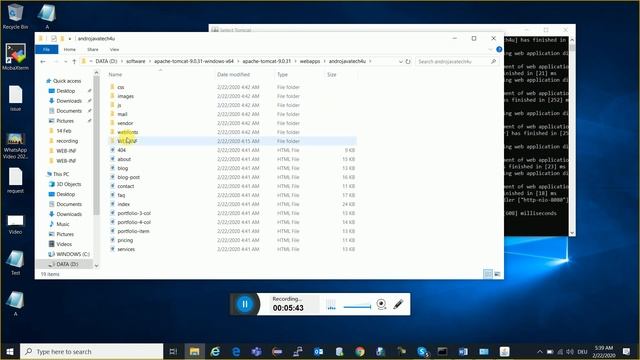Image resolution: width=640 pixels, height=360 pixels.
Task: Click apache-tomcat-9.0.31-windows-x64 in breadcrumb
Action: coord(194,61)
